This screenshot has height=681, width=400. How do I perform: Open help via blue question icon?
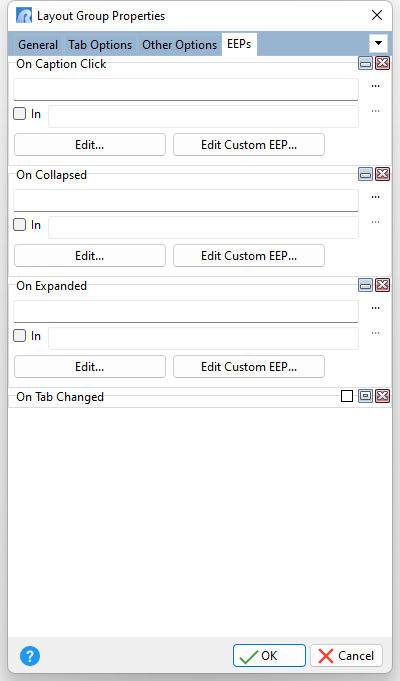pos(30,655)
